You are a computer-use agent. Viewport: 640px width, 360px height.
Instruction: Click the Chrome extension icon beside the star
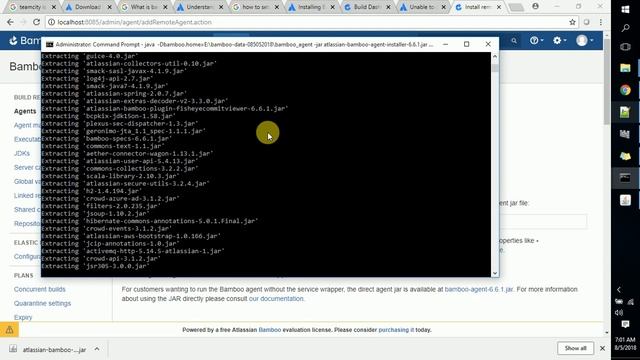click(587, 22)
